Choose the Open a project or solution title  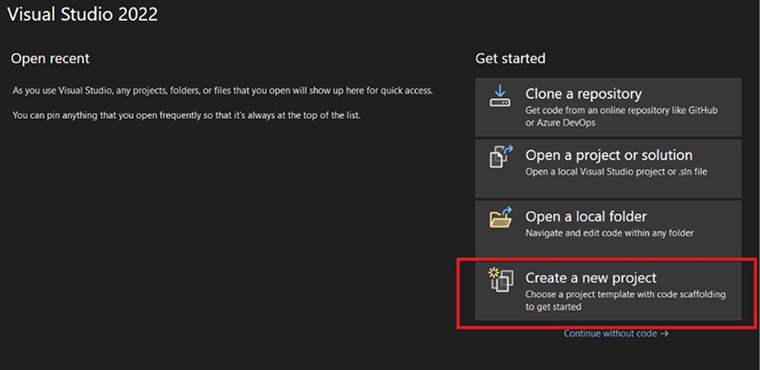point(609,155)
